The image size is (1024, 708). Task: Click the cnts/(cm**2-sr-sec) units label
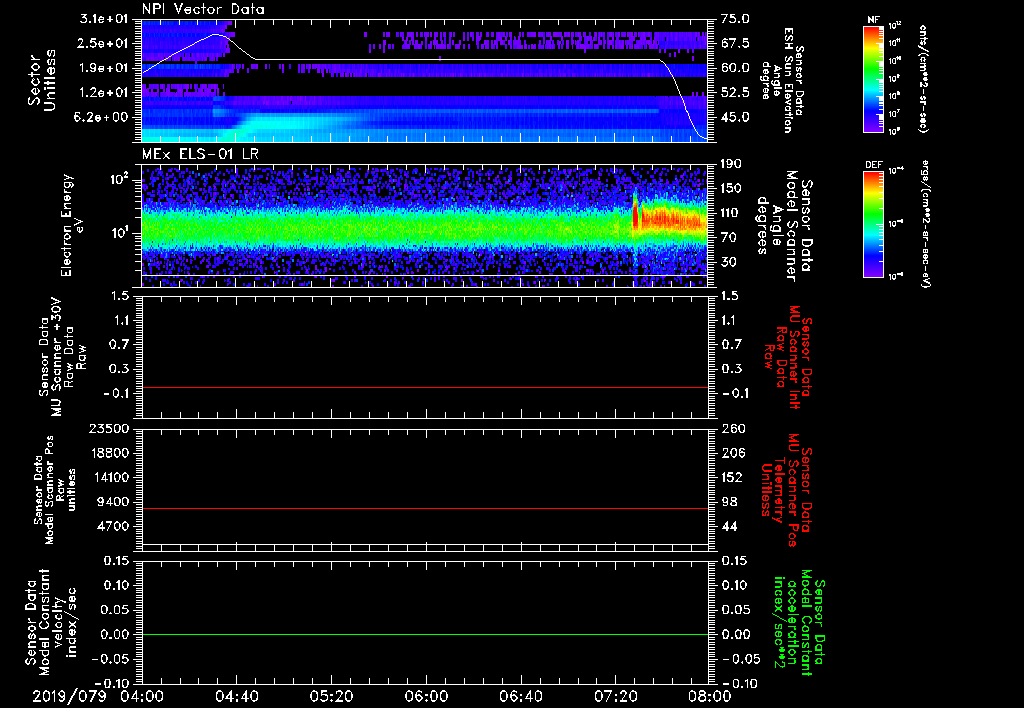tap(923, 78)
